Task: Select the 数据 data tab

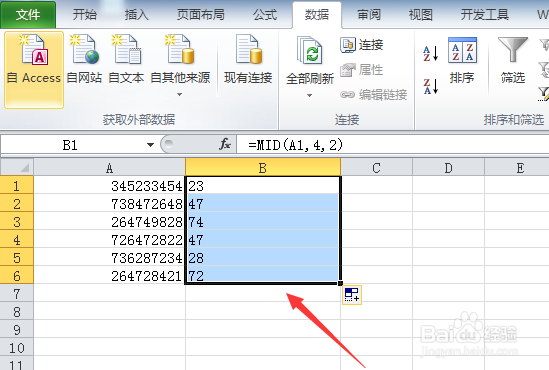Action: 317,15
